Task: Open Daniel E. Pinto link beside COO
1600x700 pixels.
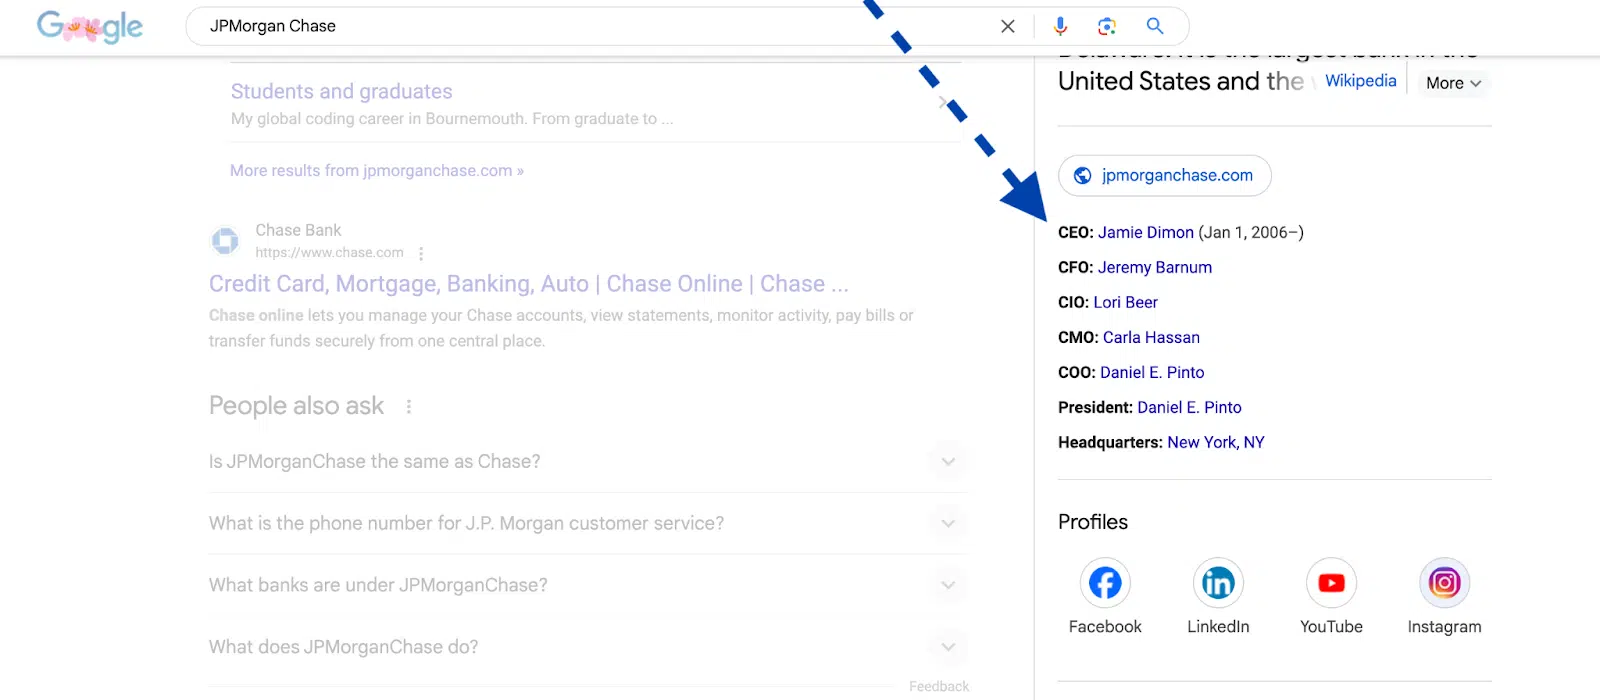Action: pos(1152,373)
